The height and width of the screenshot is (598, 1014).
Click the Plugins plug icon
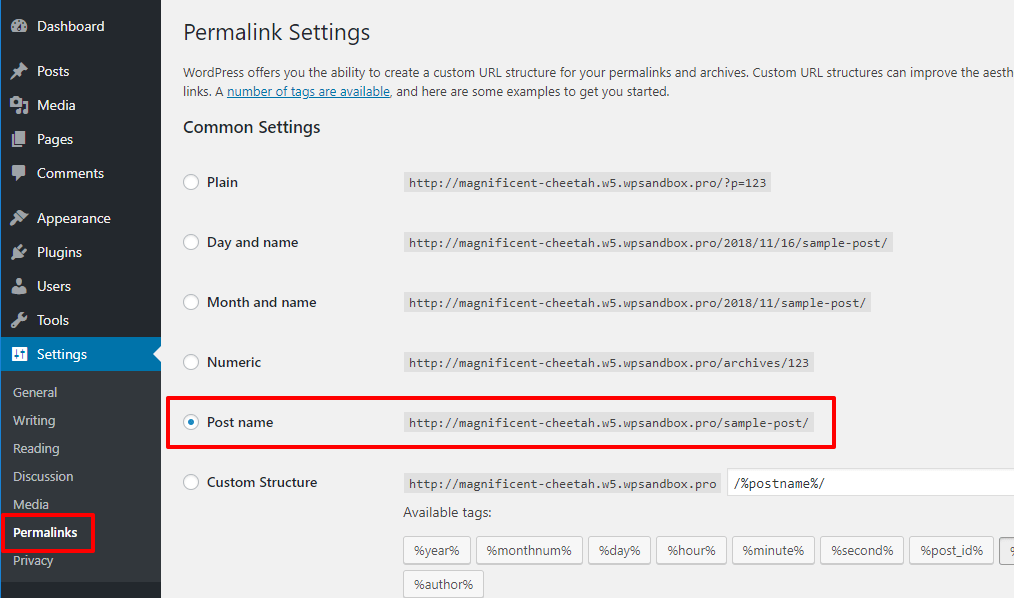(x=19, y=252)
